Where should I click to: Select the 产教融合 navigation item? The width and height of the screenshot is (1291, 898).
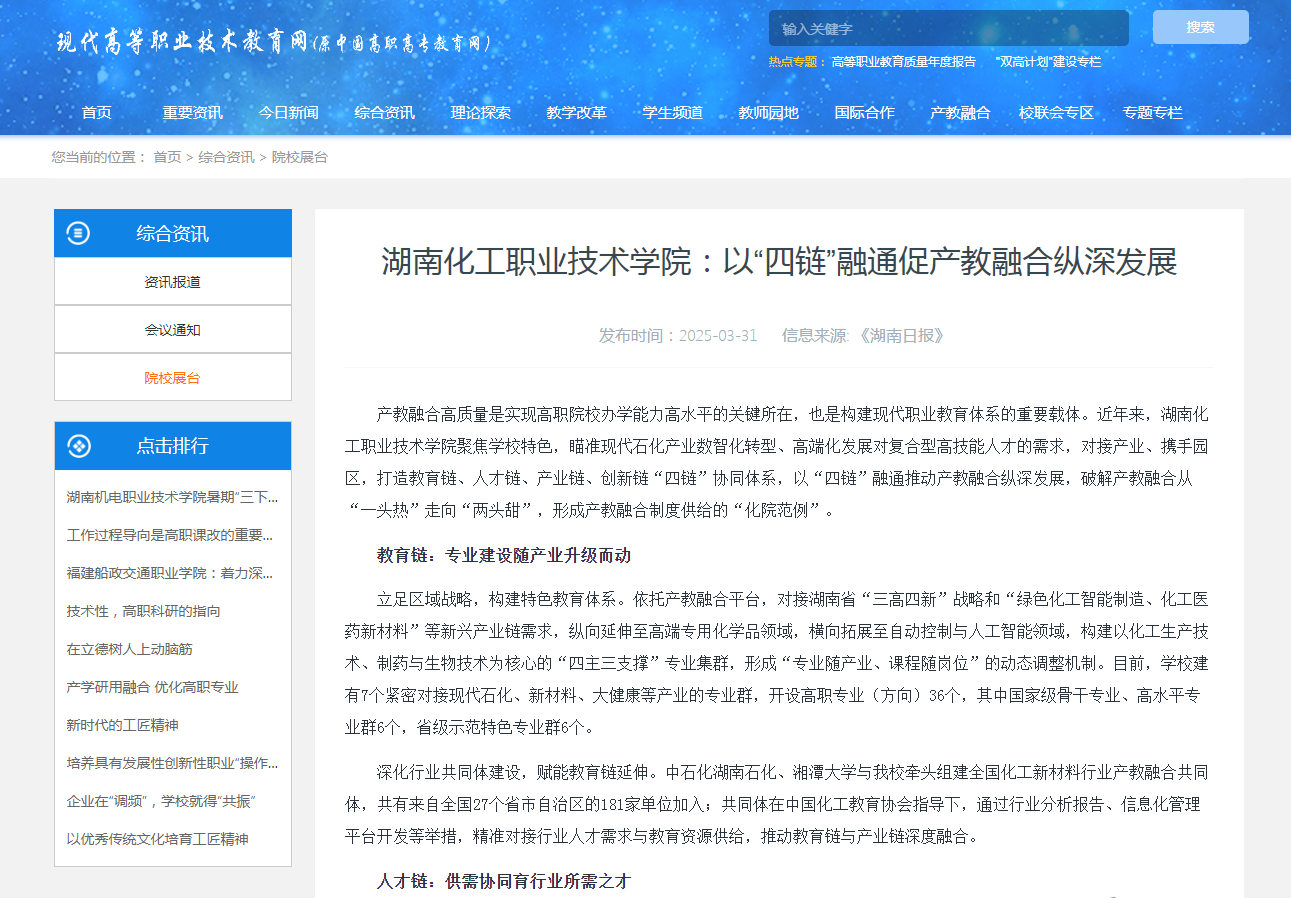pyautogui.click(x=960, y=113)
